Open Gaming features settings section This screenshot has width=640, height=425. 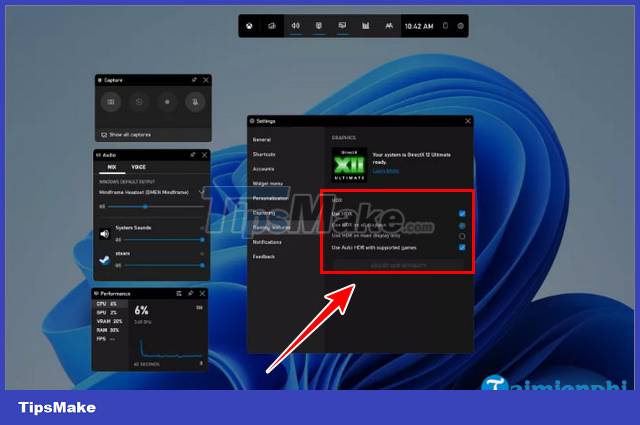271,227
